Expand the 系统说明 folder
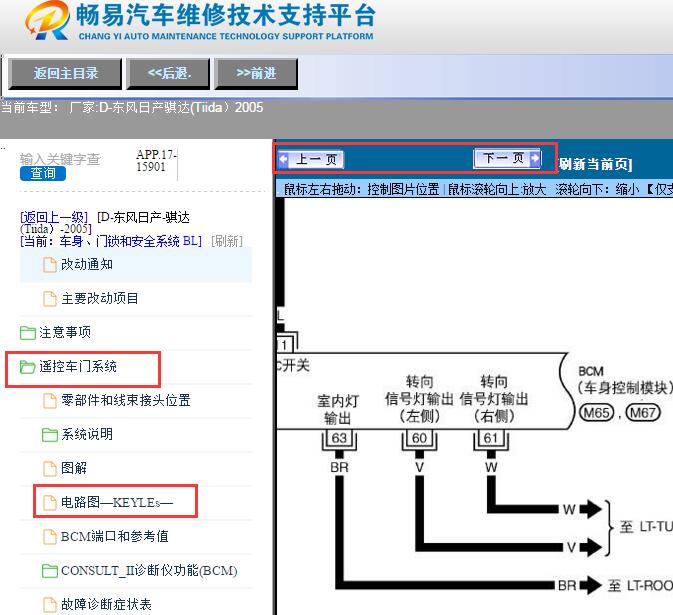This screenshot has width=673, height=615. point(87,434)
